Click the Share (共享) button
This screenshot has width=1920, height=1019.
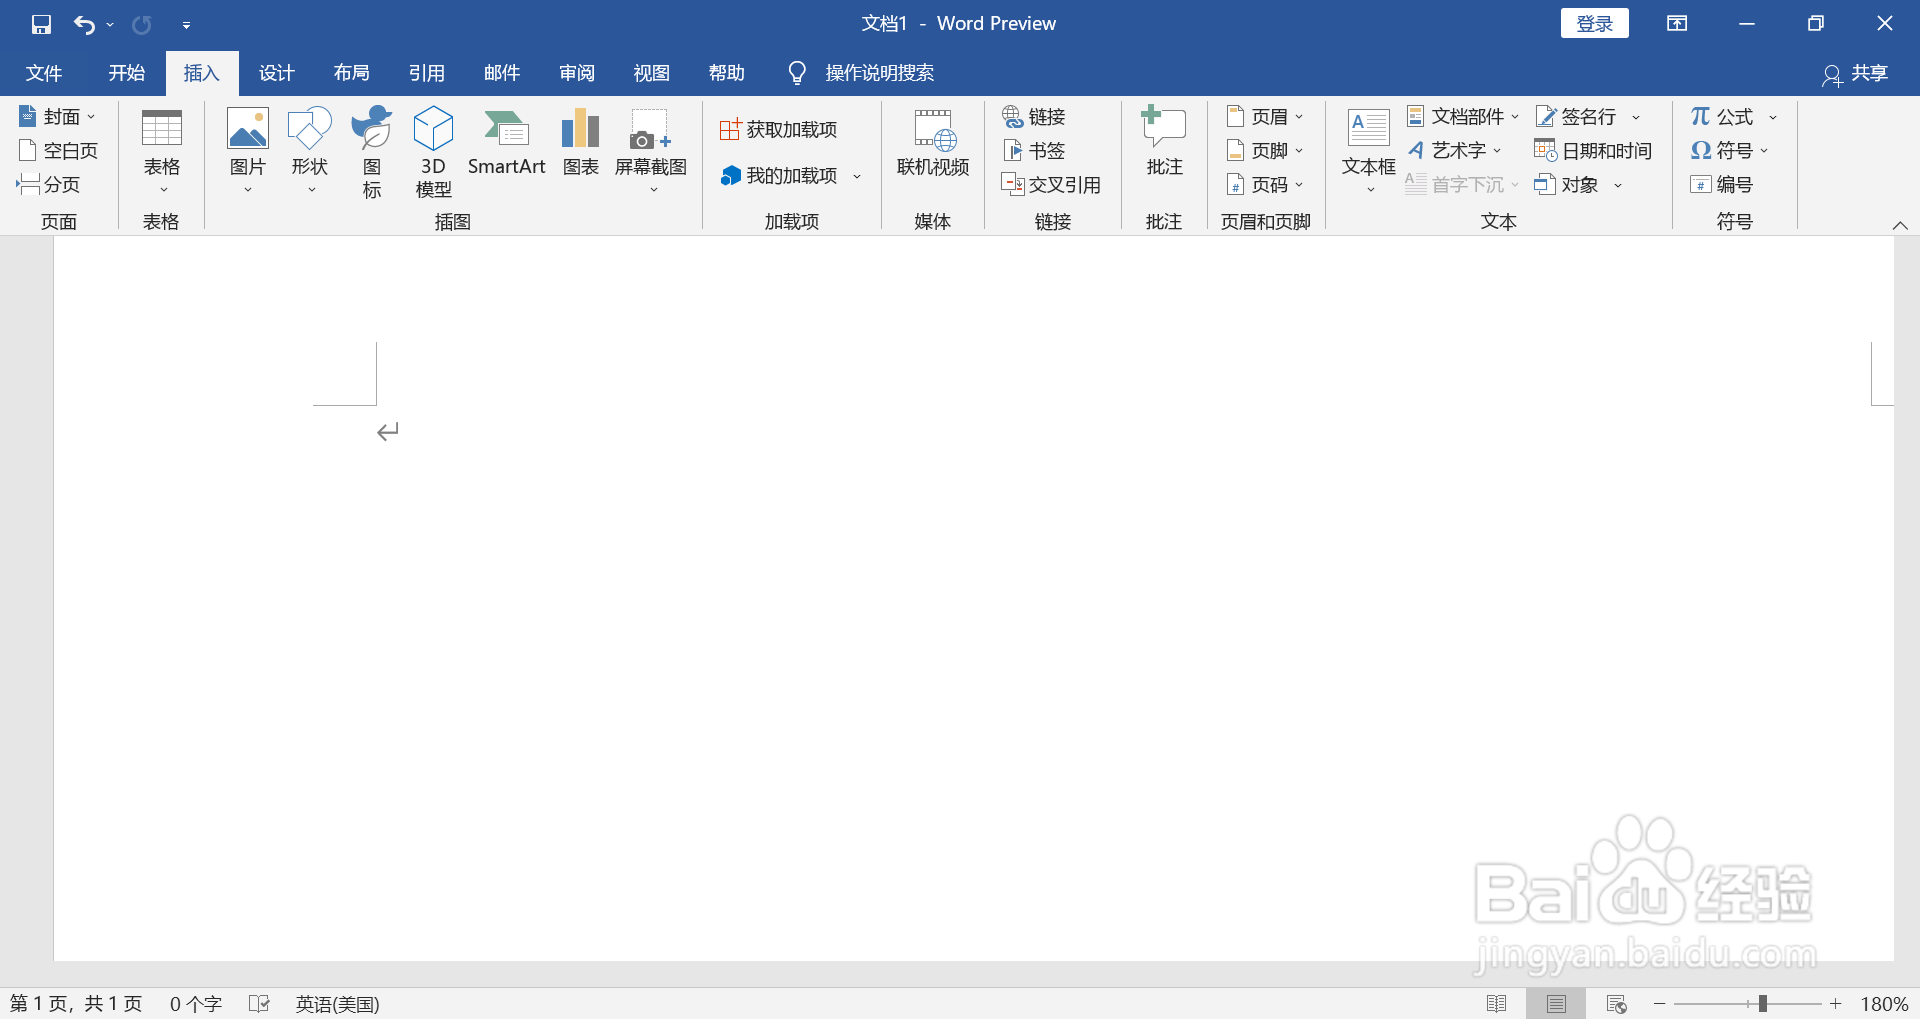click(x=1856, y=74)
